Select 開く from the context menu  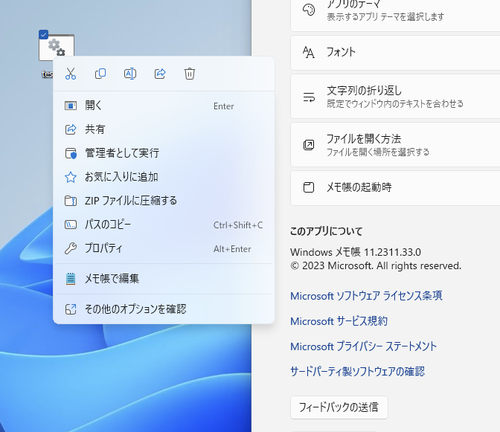click(163, 106)
